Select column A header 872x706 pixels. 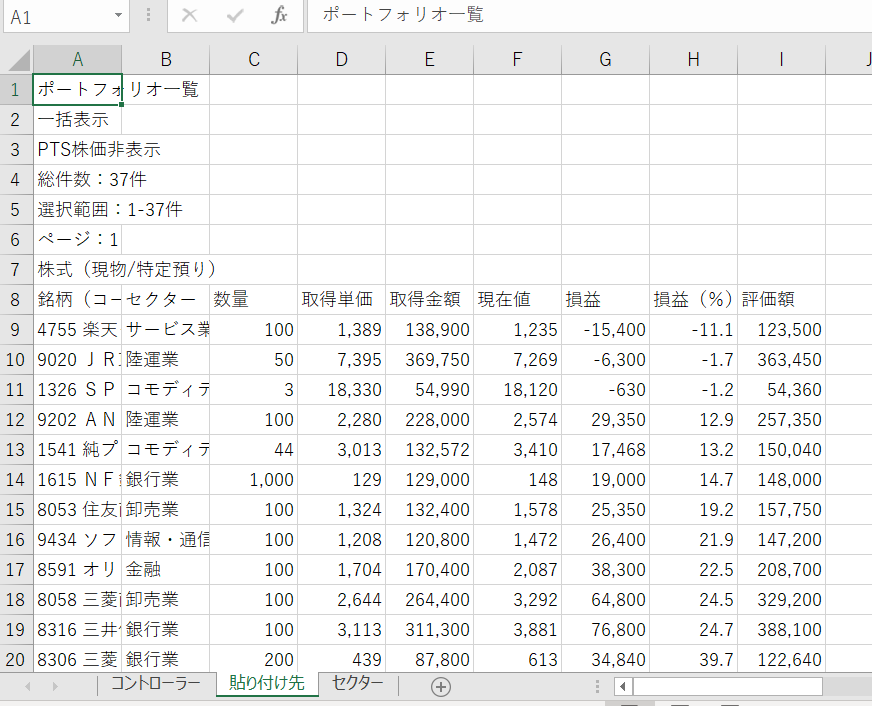[77, 59]
